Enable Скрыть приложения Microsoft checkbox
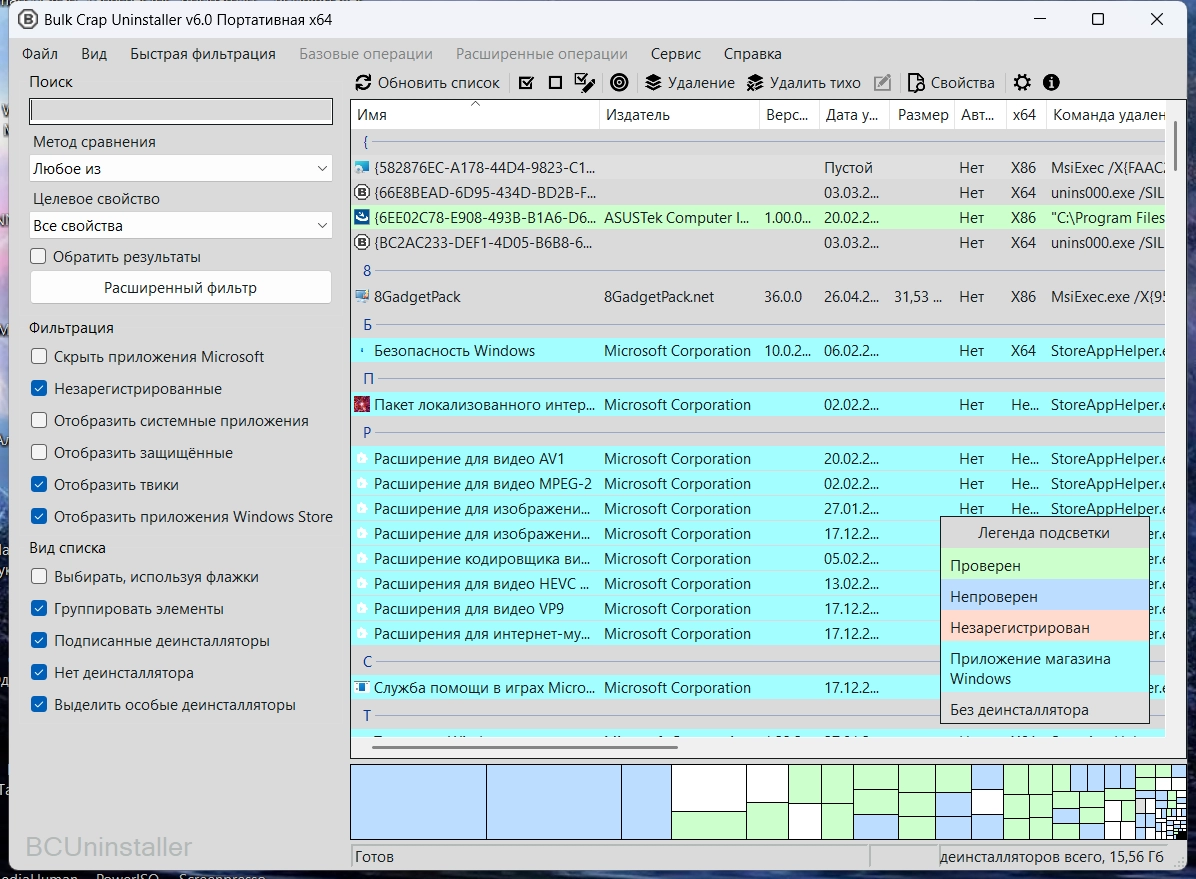The width and height of the screenshot is (1196, 879). pyautogui.click(x=39, y=357)
